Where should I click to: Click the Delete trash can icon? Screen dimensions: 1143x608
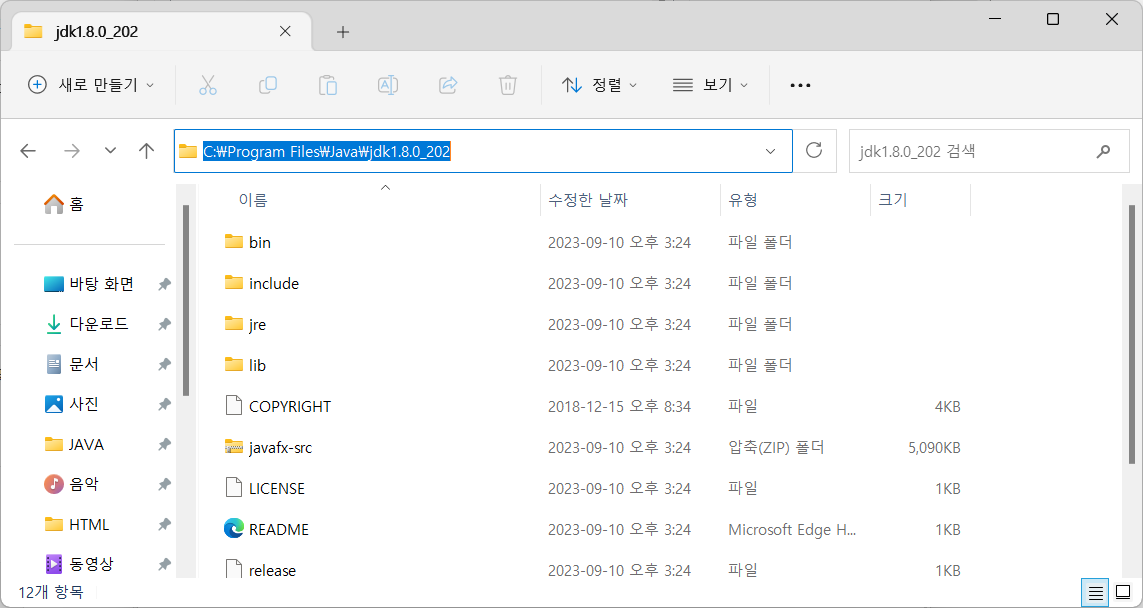pos(508,85)
